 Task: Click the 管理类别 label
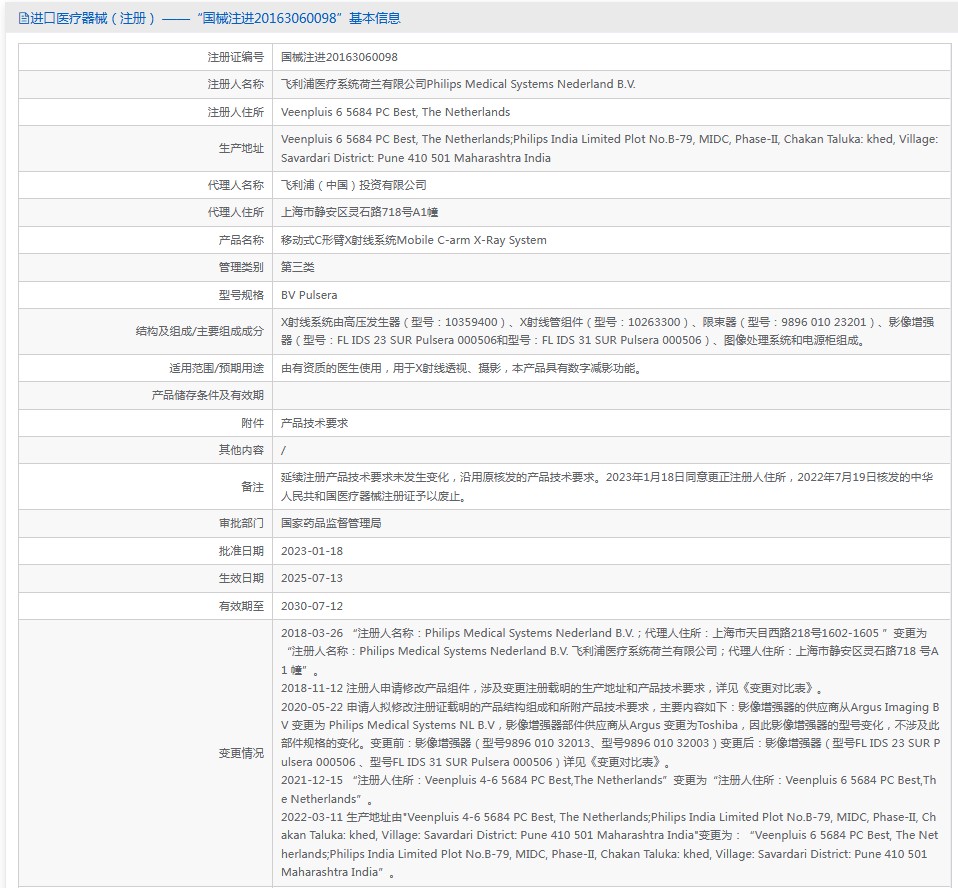pos(241,267)
